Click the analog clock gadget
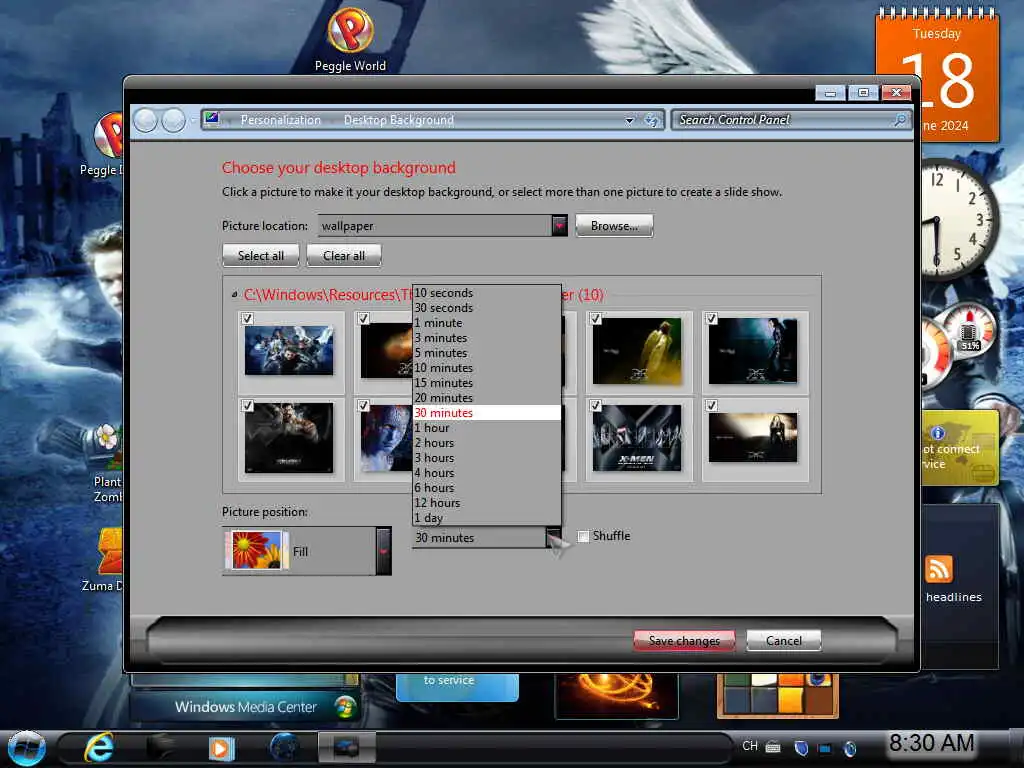The image size is (1024, 768). [x=956, y=219]
